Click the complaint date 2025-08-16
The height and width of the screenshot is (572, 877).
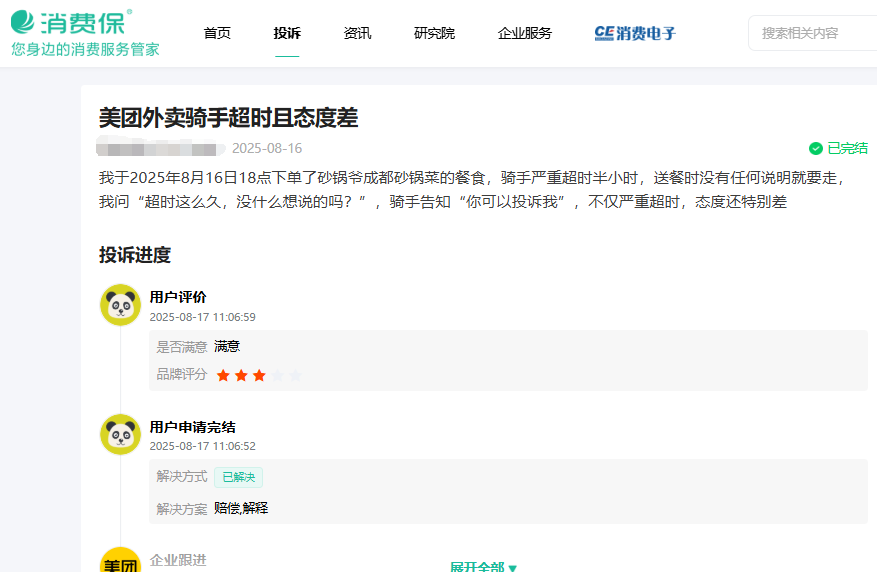tap(267, 148)
